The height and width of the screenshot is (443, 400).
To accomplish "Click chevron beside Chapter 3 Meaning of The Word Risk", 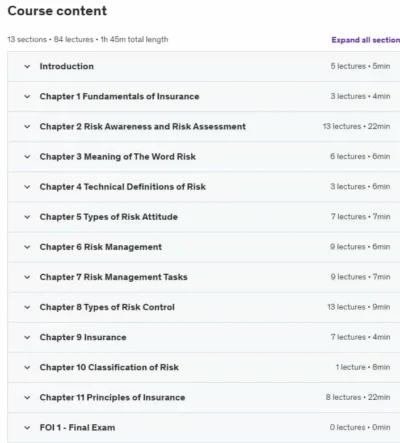I will click(27, 157).
